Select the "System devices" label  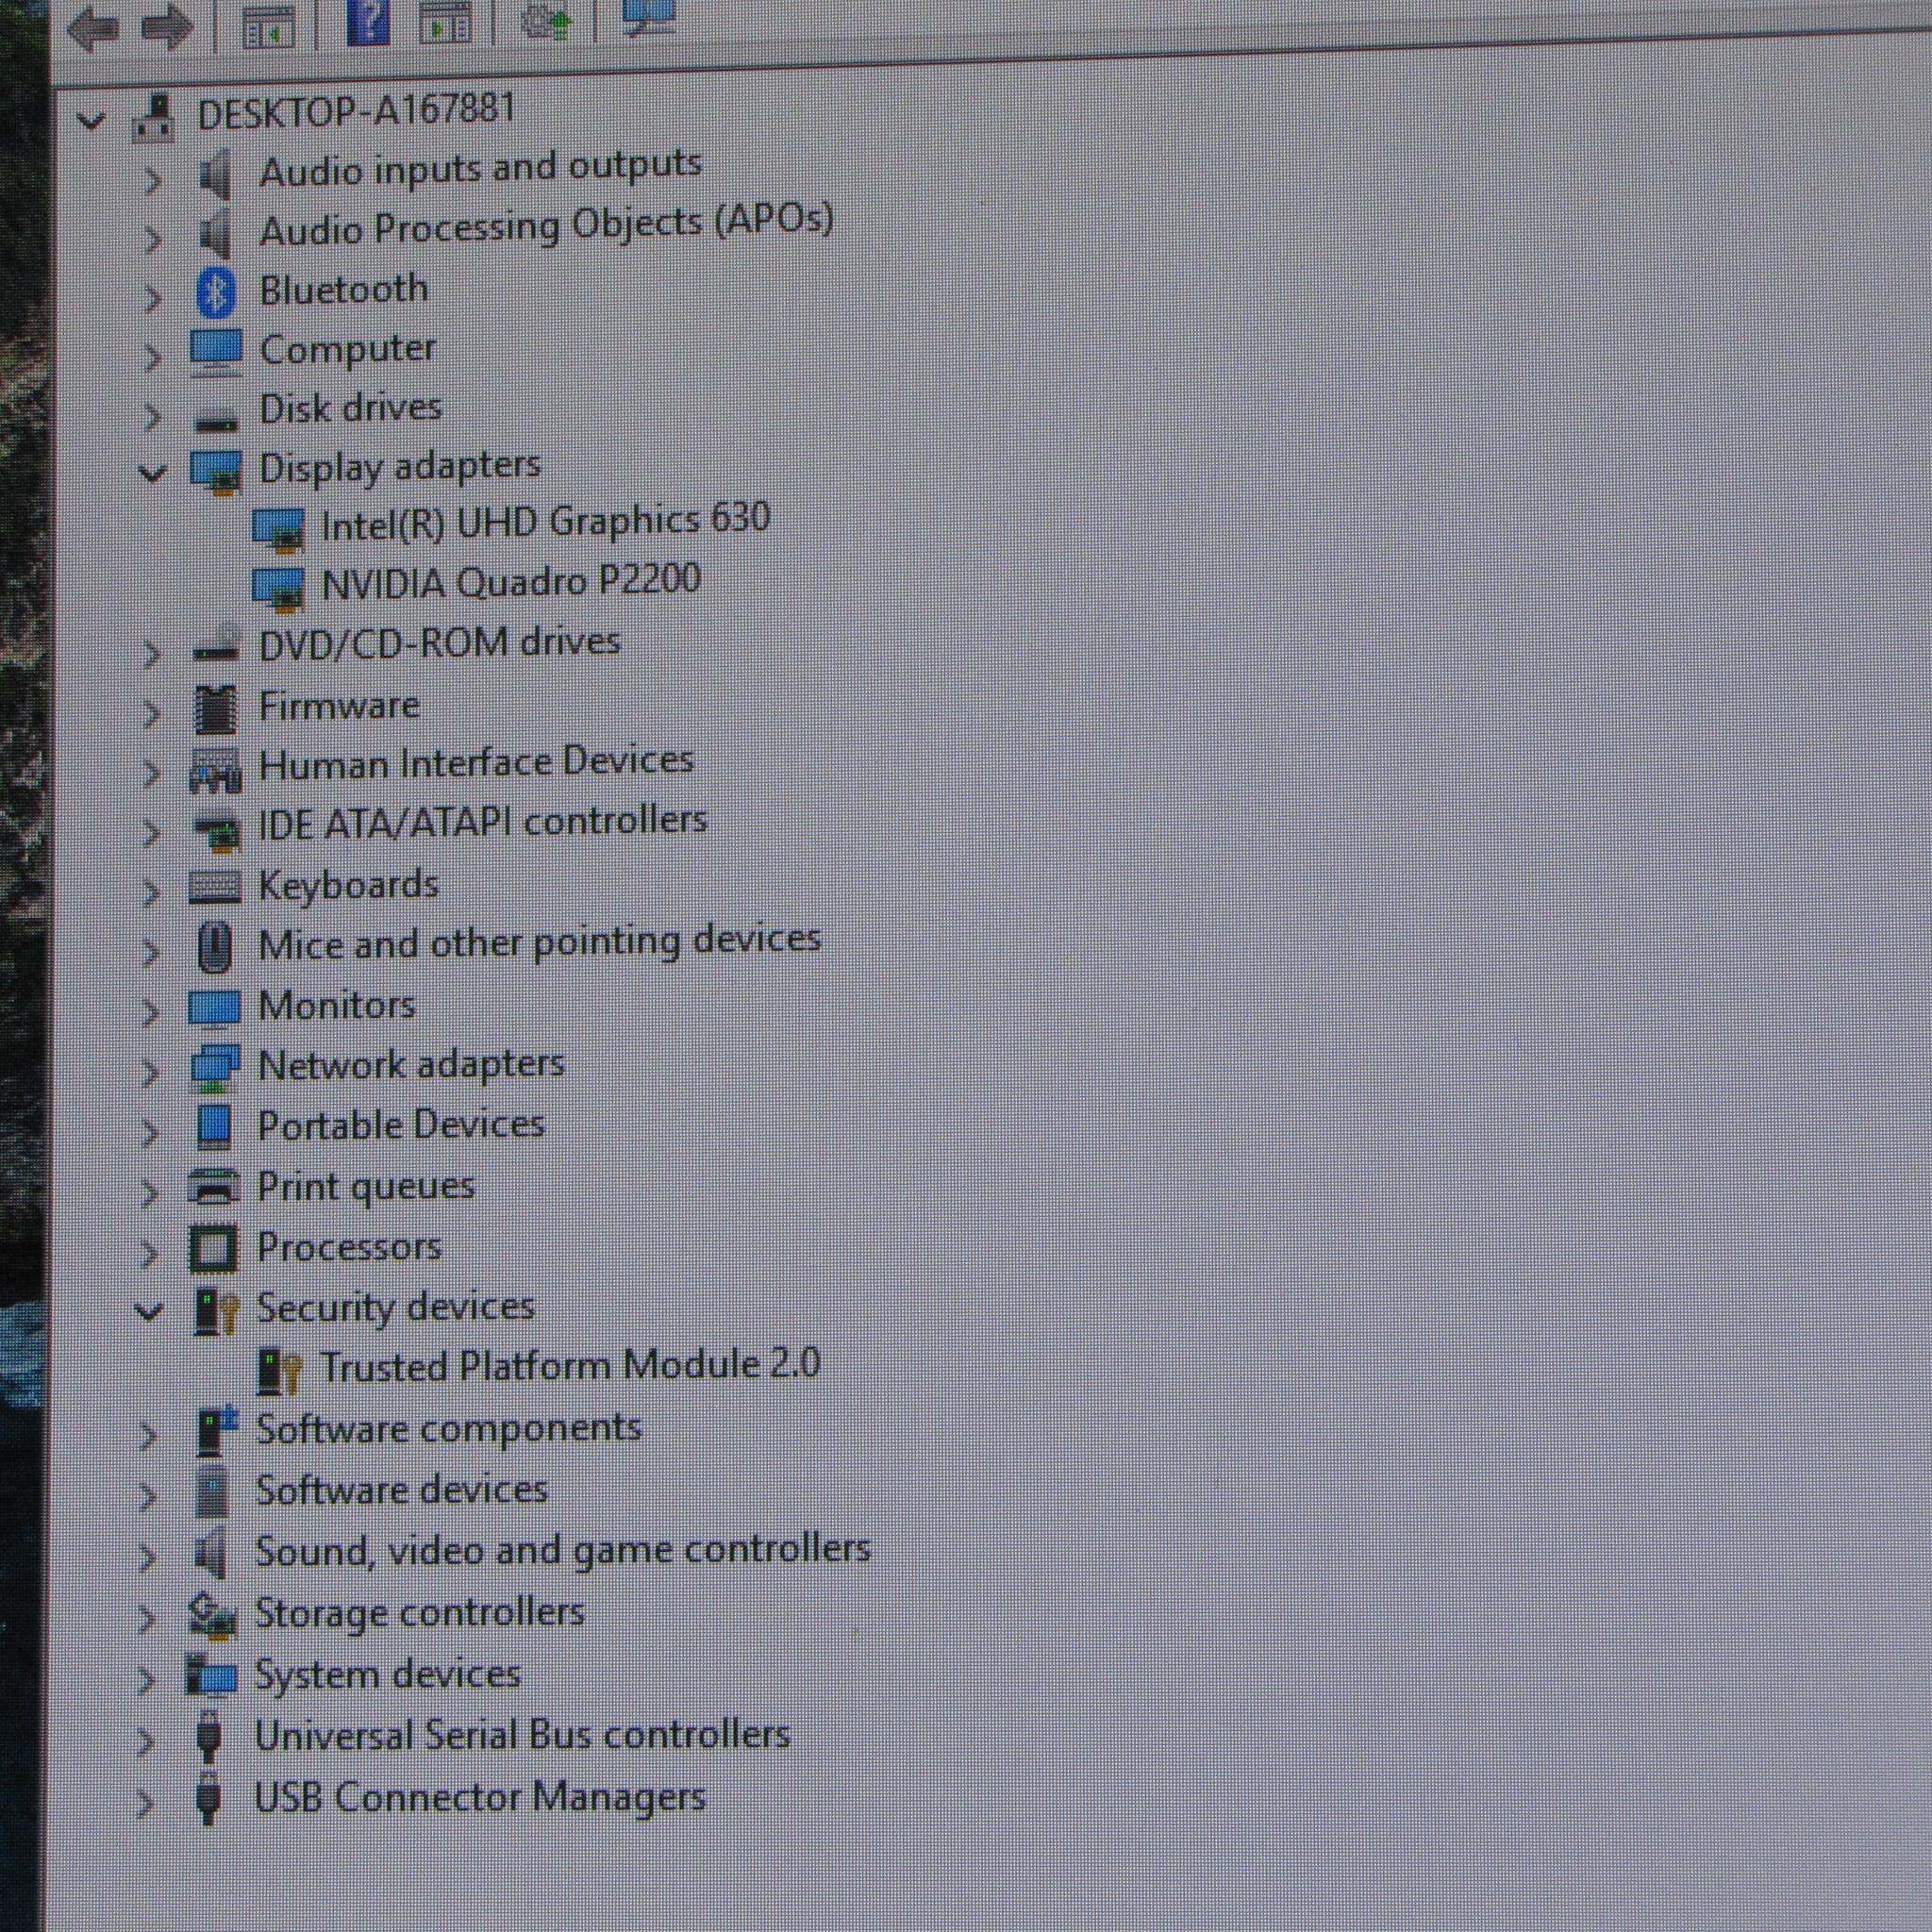[388, 1675]
